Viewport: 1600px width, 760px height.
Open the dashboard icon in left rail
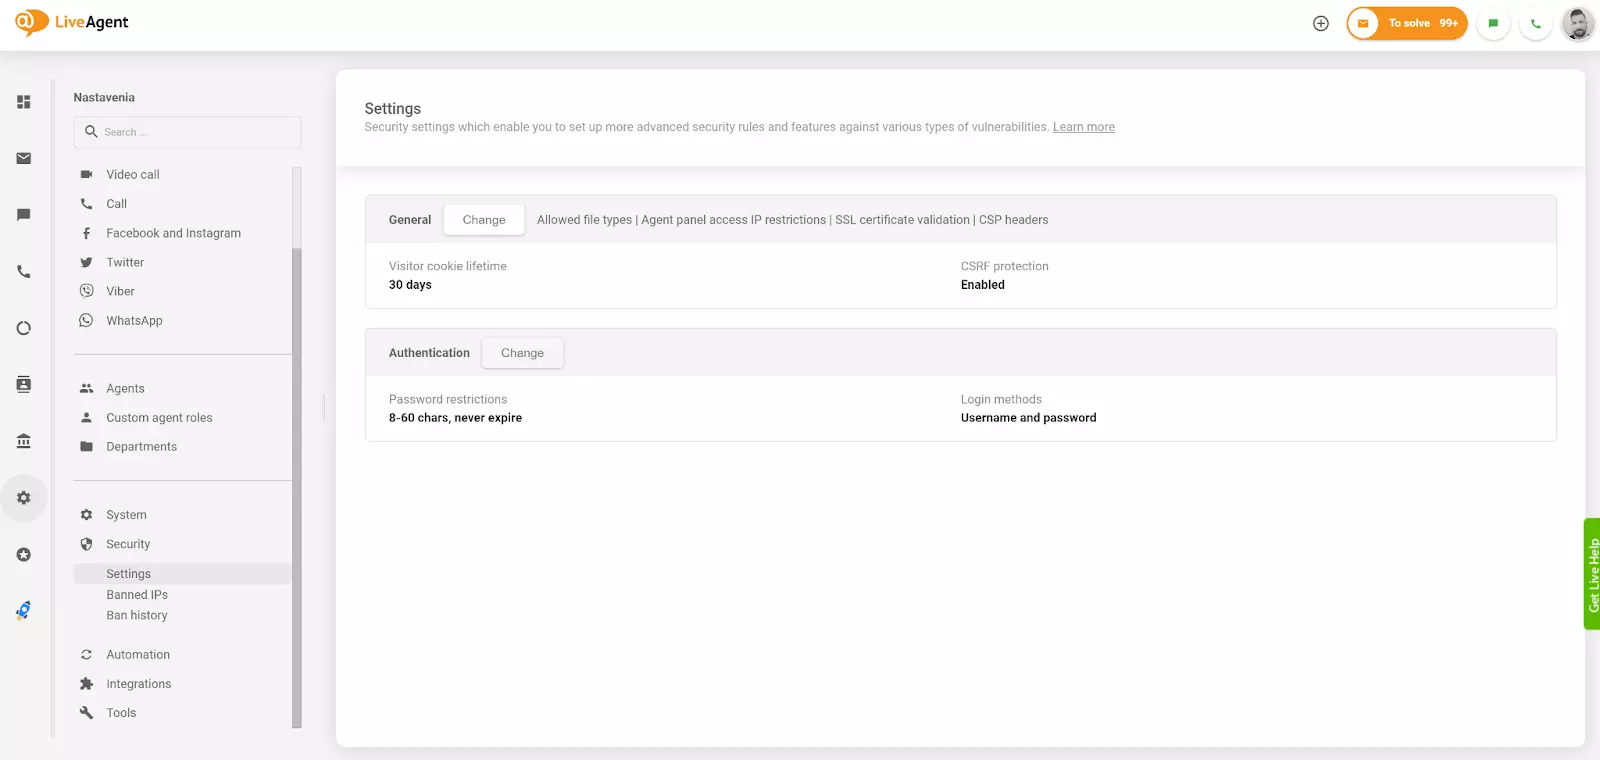coord(24,102)
